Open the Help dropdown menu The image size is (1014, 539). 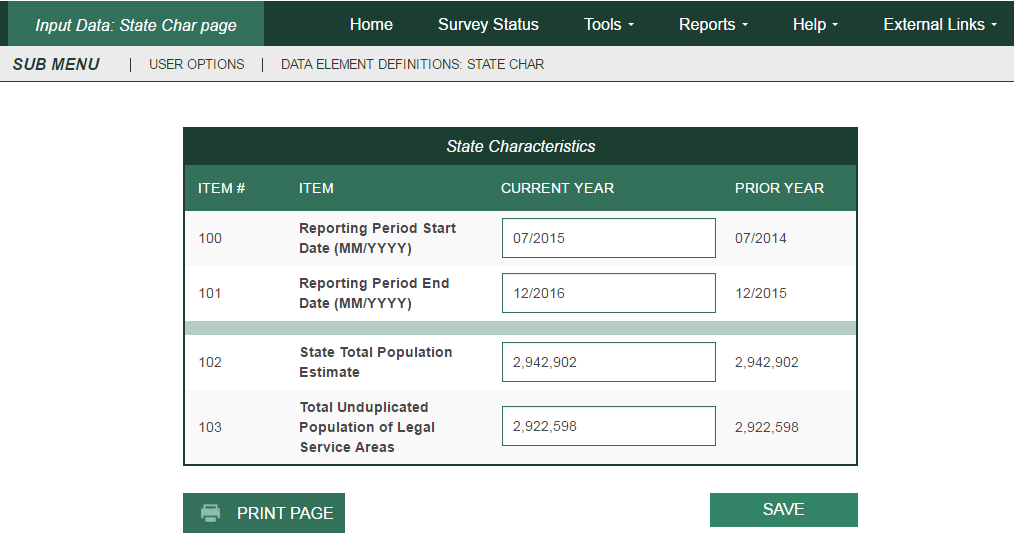click(815, 24)
